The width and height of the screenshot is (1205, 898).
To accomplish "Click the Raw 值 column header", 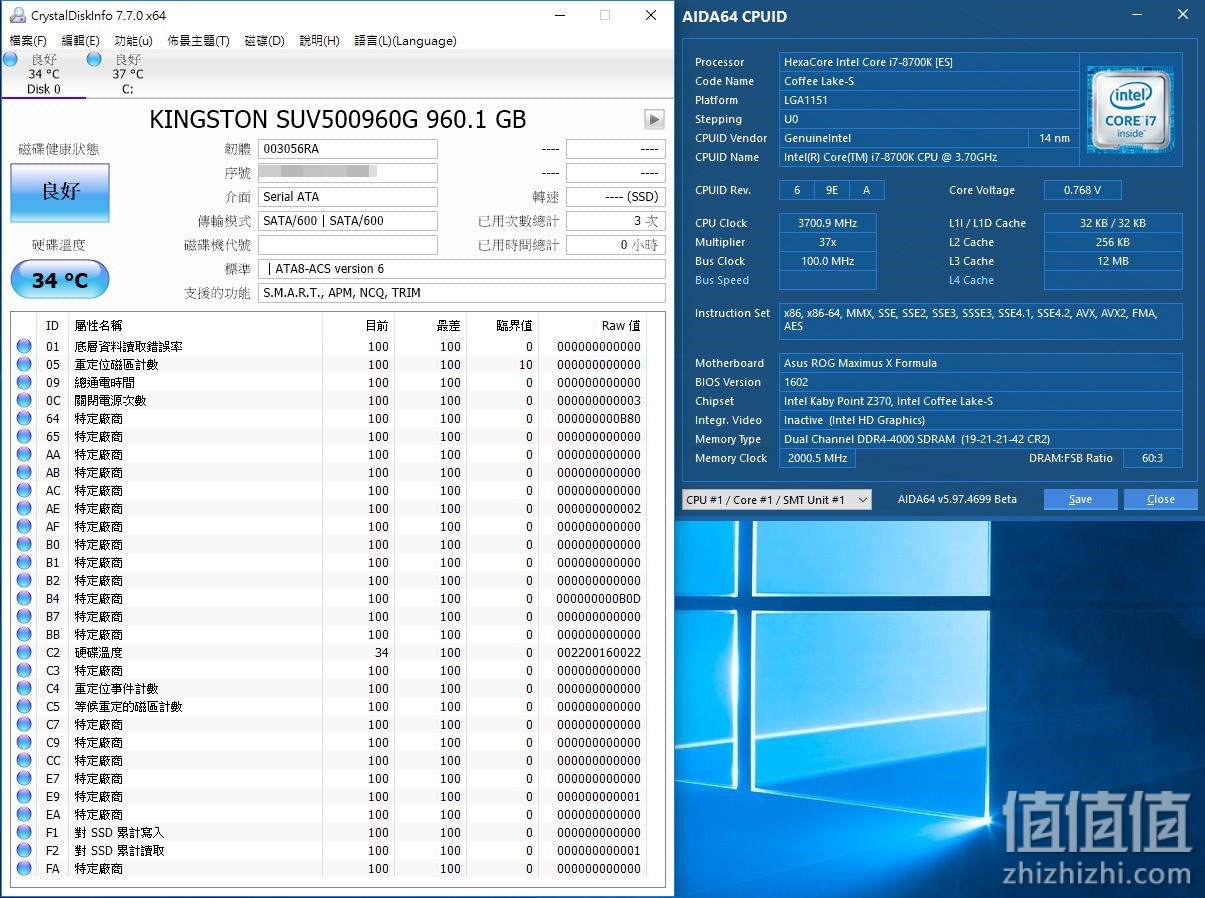I will (x=594, y=326).
